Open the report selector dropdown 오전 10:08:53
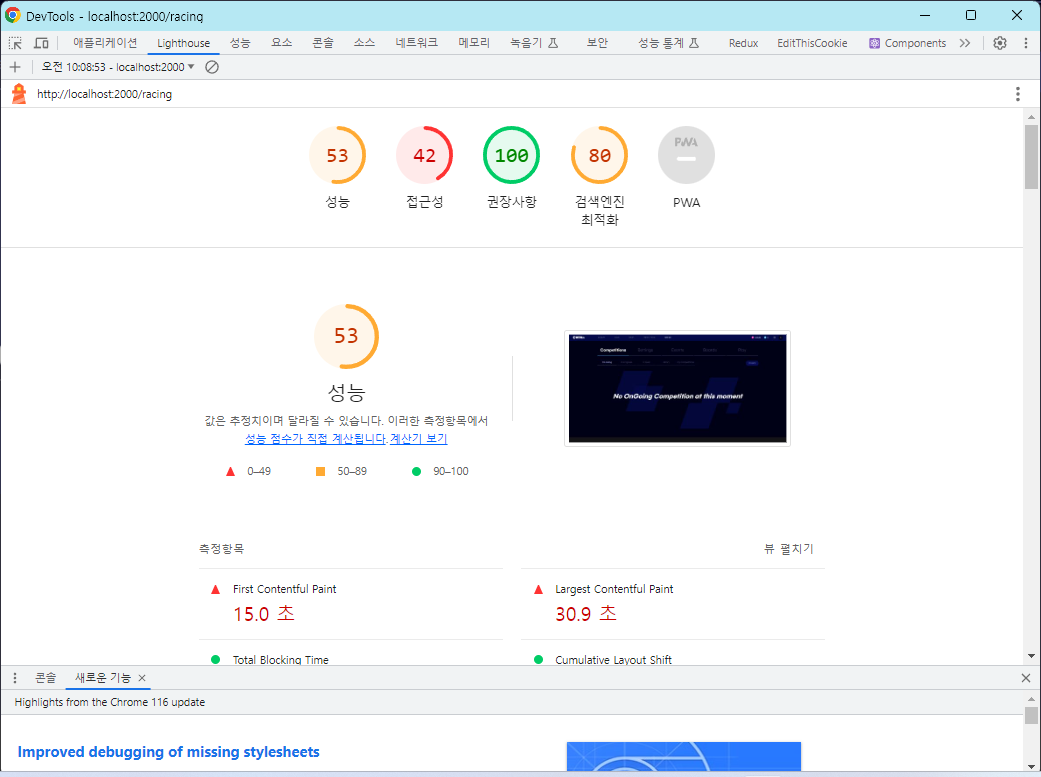Image resolution: width=1041 pixels, height=777 pixels. coord(118,67)
